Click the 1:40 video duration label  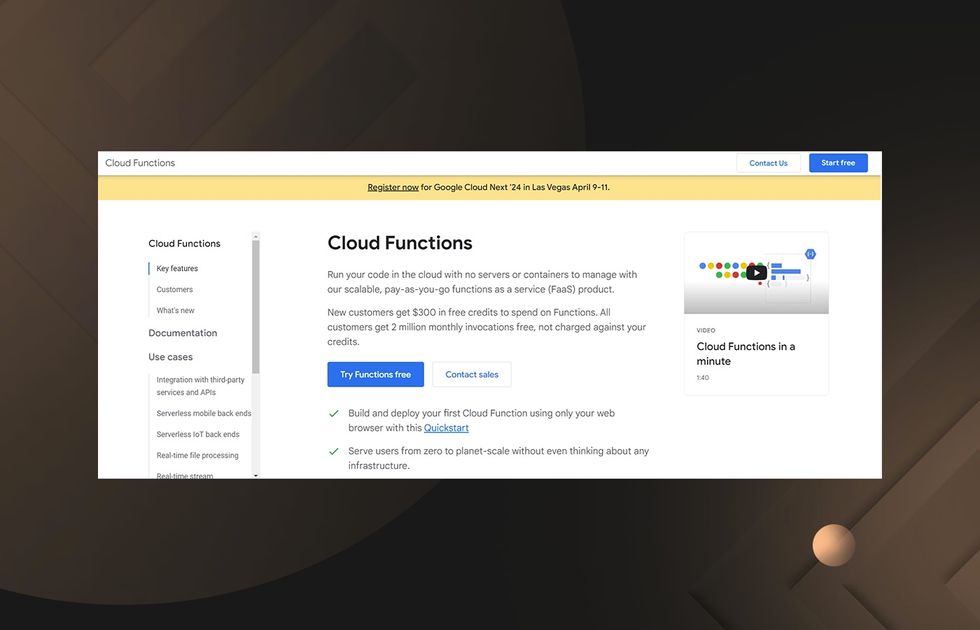pos(702,378)
